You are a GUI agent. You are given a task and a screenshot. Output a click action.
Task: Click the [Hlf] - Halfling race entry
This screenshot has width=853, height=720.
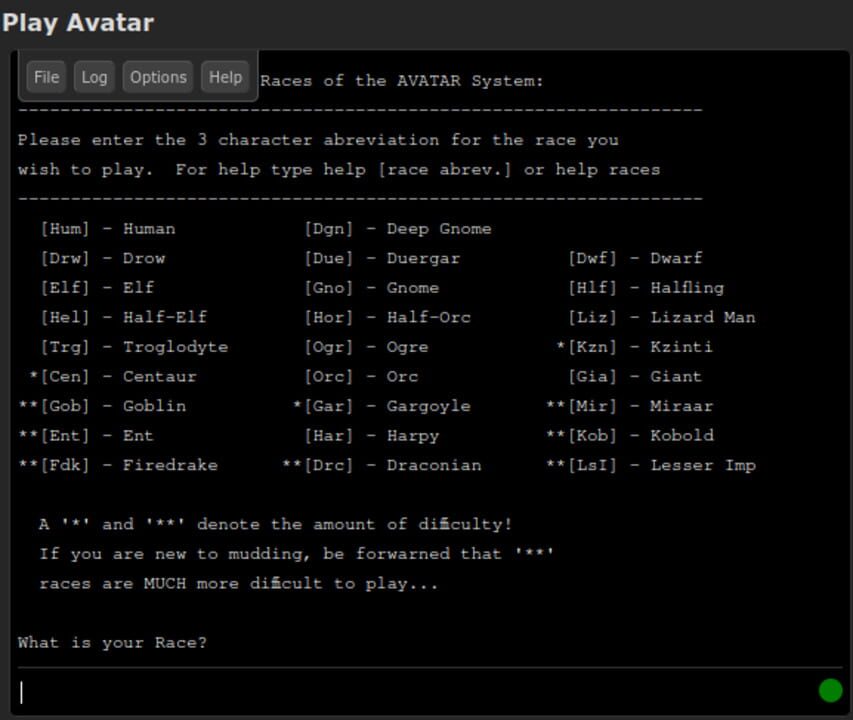646,287
